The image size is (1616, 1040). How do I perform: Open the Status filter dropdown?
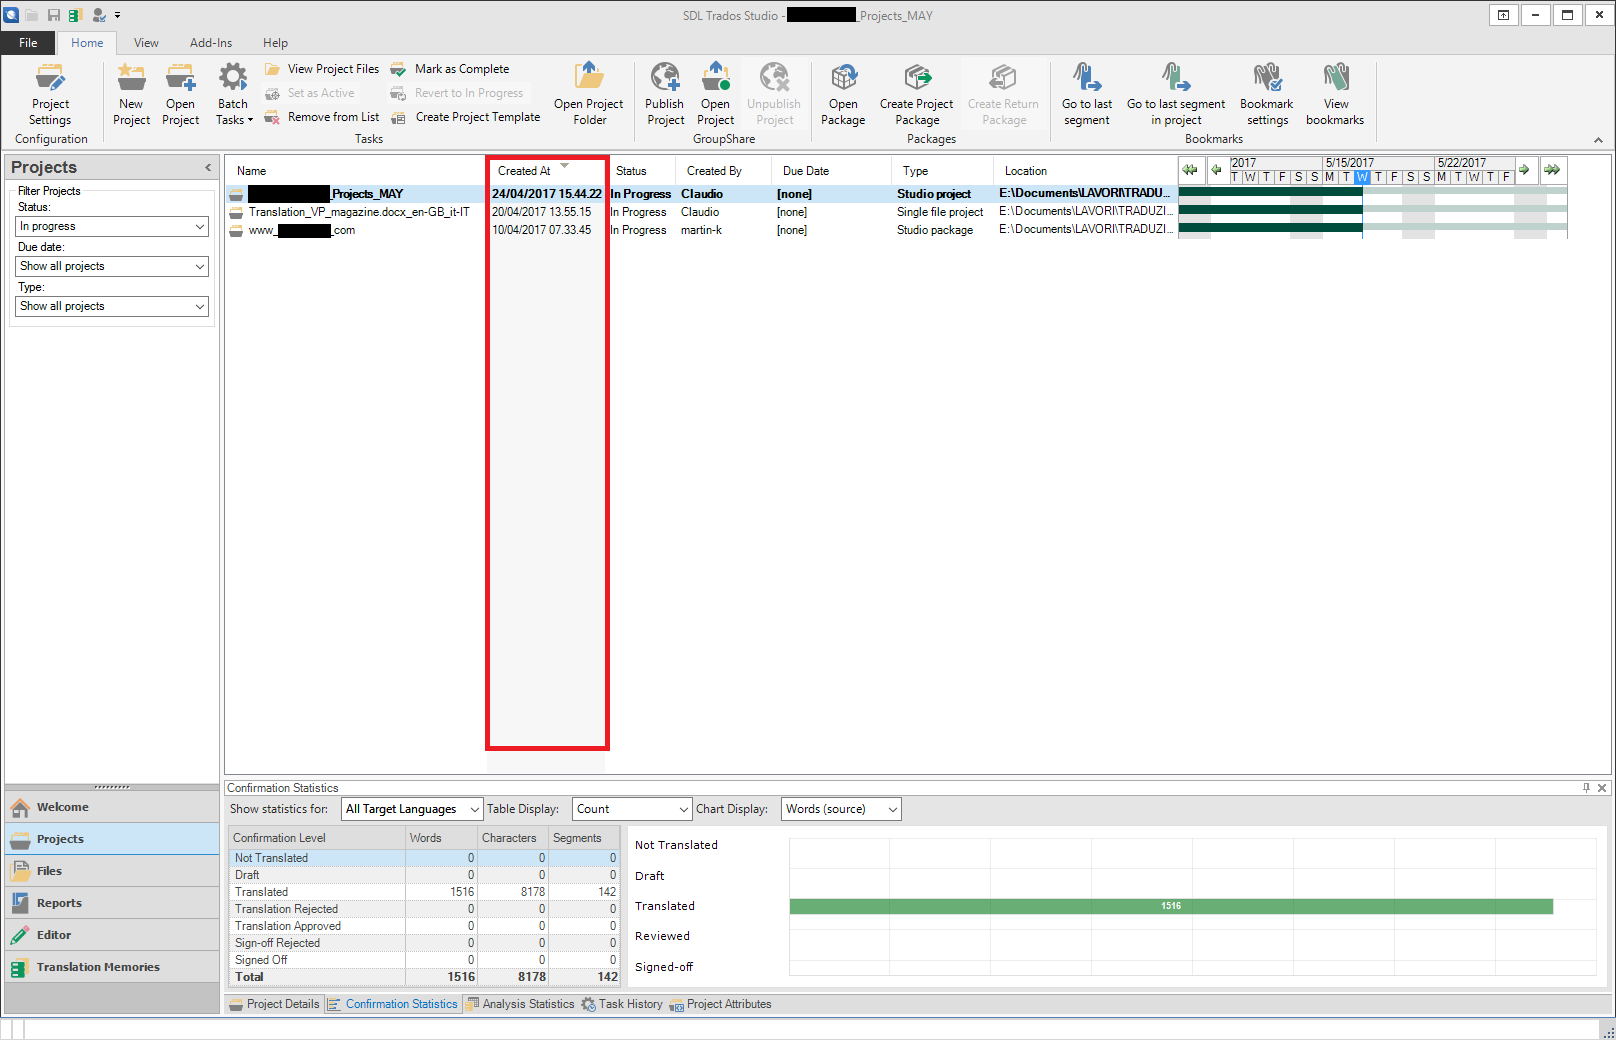tap(112, 227)
